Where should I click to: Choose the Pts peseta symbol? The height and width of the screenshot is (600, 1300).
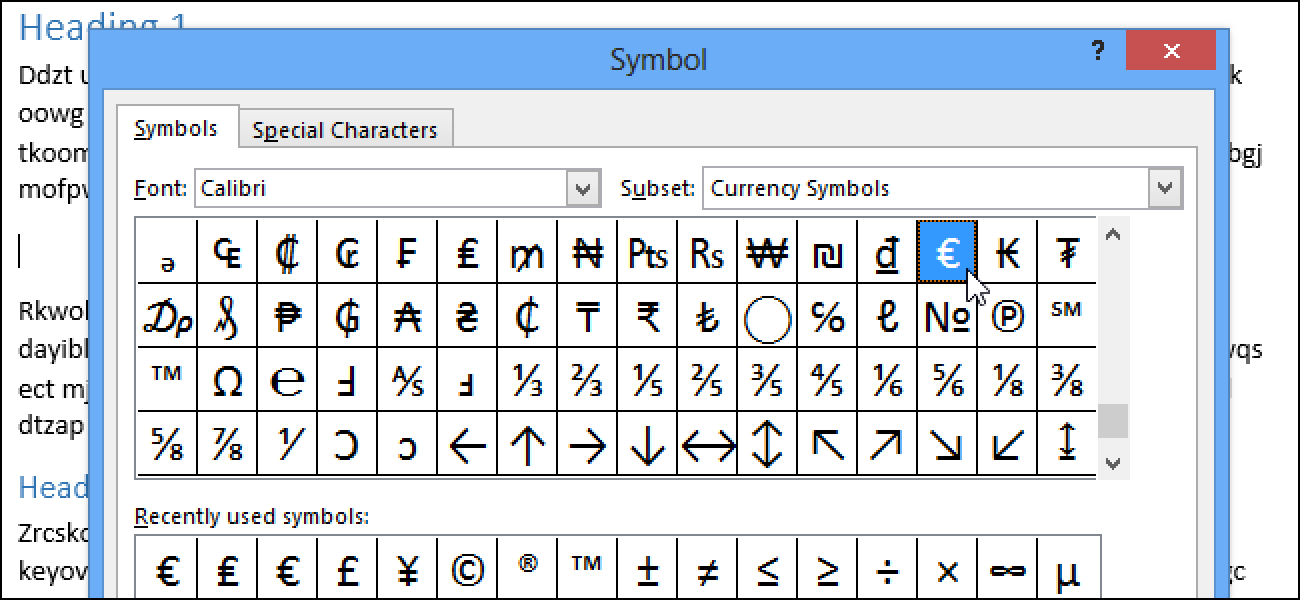tap(647, 253)
